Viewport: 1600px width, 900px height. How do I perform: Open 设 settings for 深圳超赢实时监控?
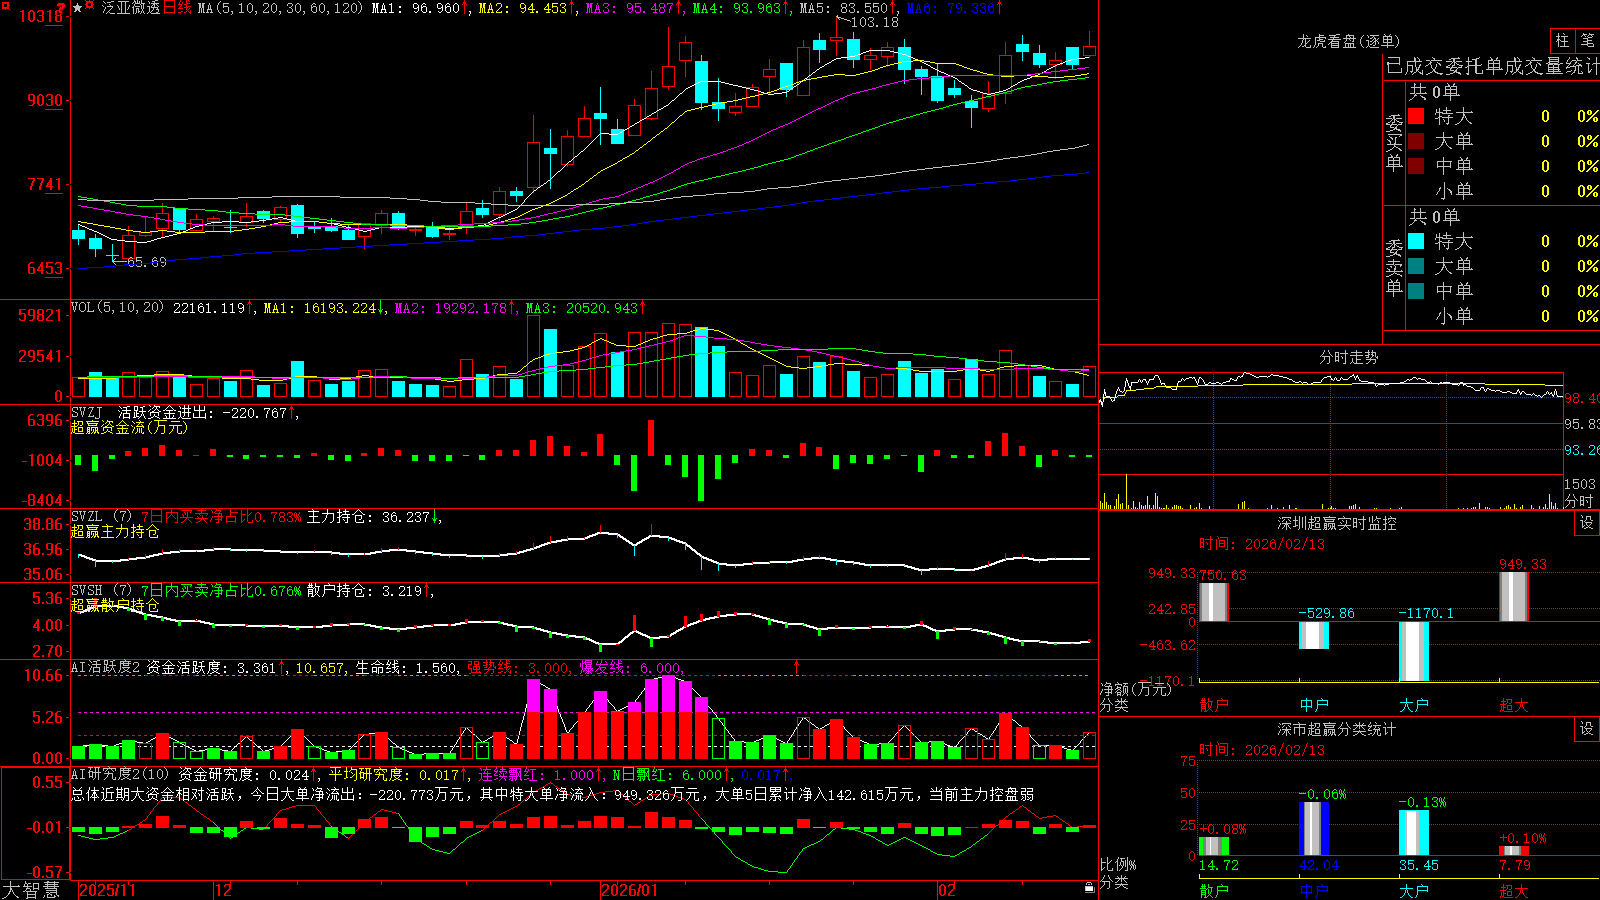(x=1587, y=523)
